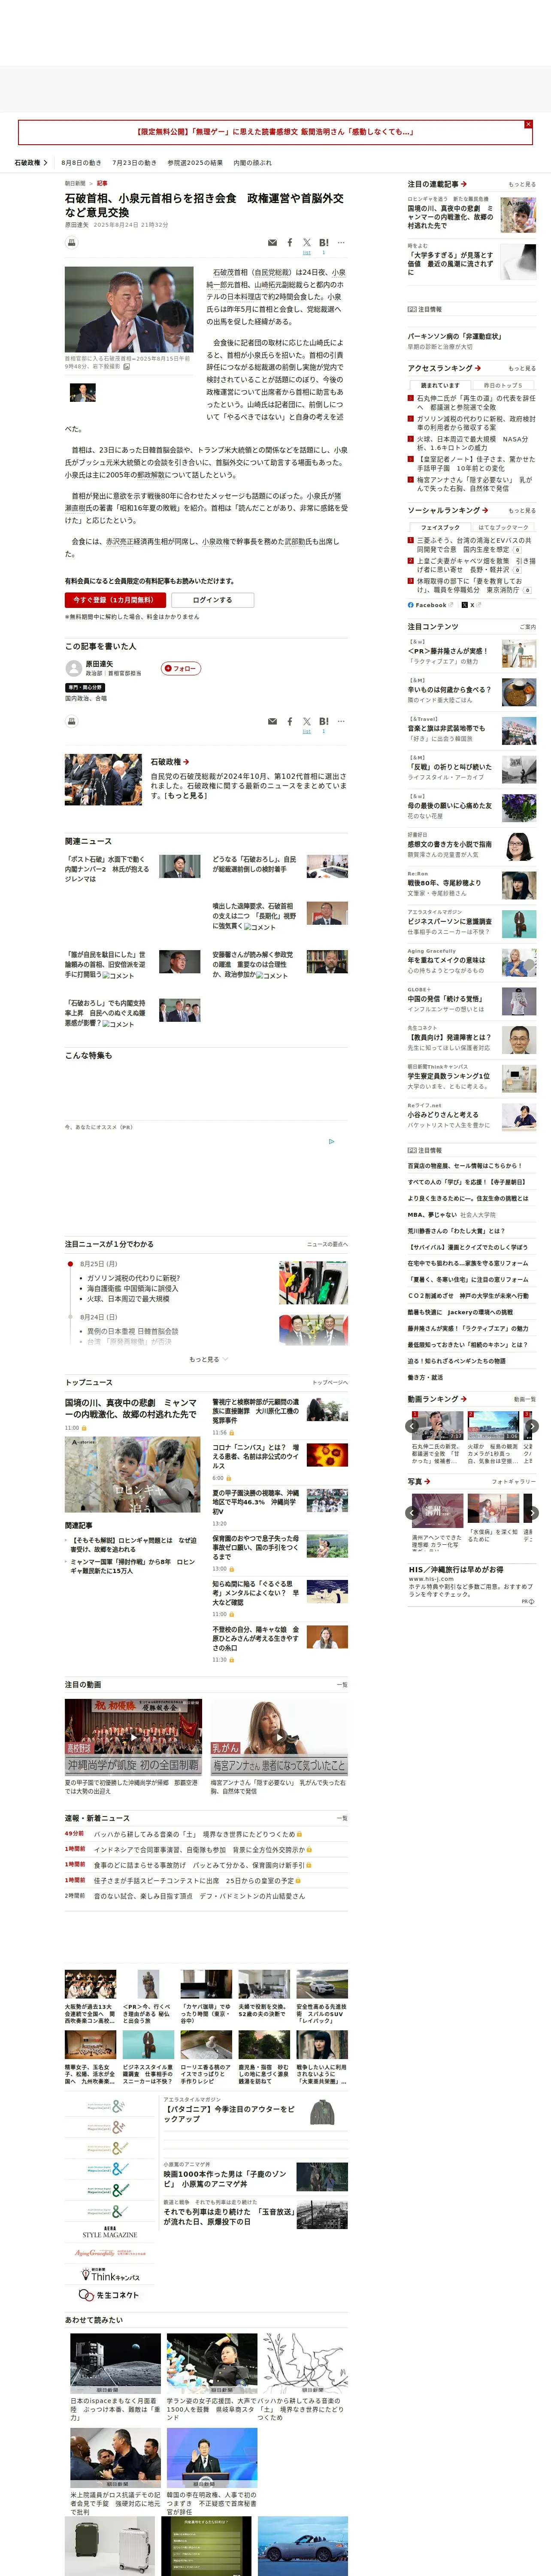Click main article photo of Ishiba
Image resolution: width=551 pixels, height=2576 pixels.
(129, 310)
